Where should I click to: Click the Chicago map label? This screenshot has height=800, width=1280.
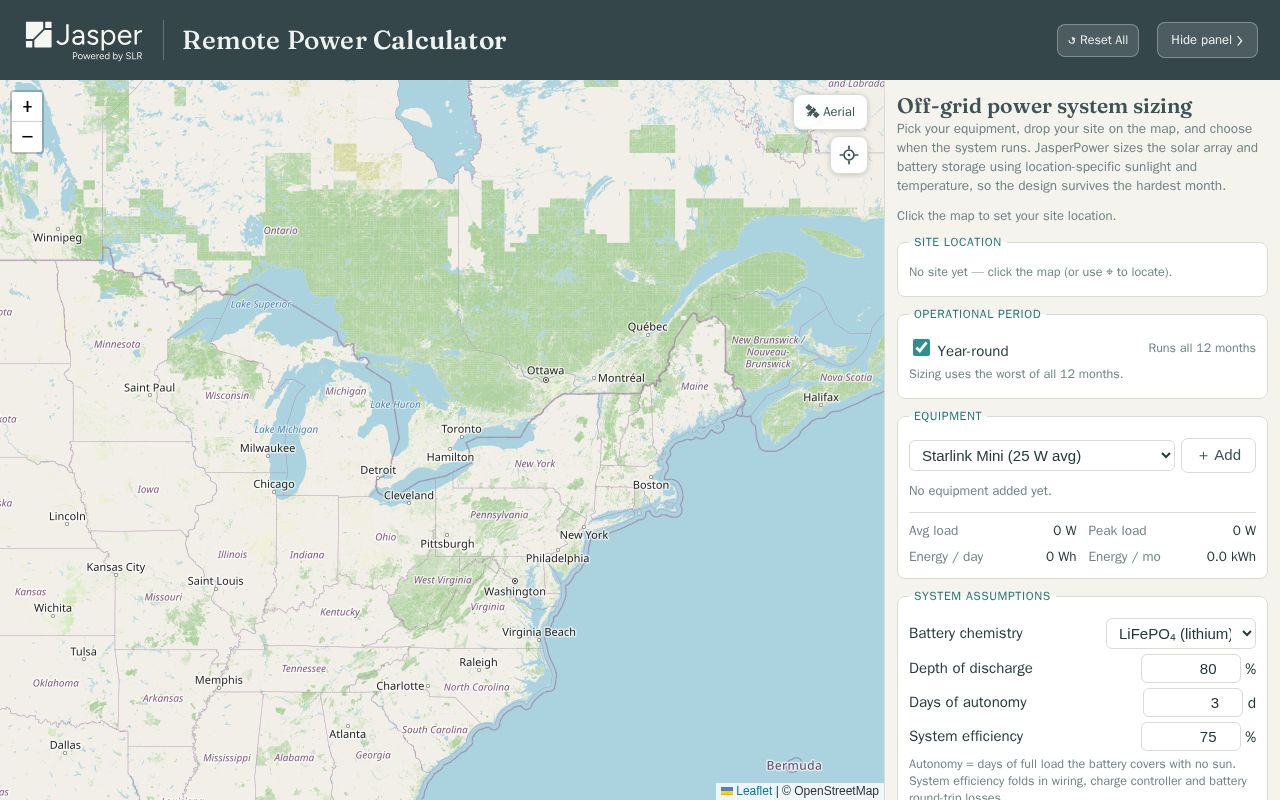coord(274,484)
